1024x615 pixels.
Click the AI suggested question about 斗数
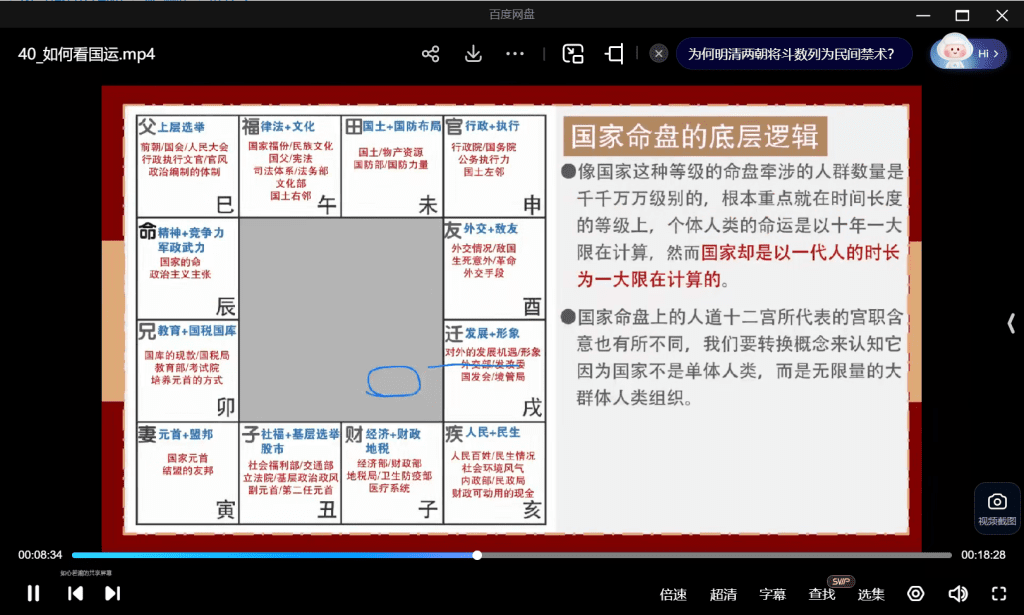coord(791,54)
